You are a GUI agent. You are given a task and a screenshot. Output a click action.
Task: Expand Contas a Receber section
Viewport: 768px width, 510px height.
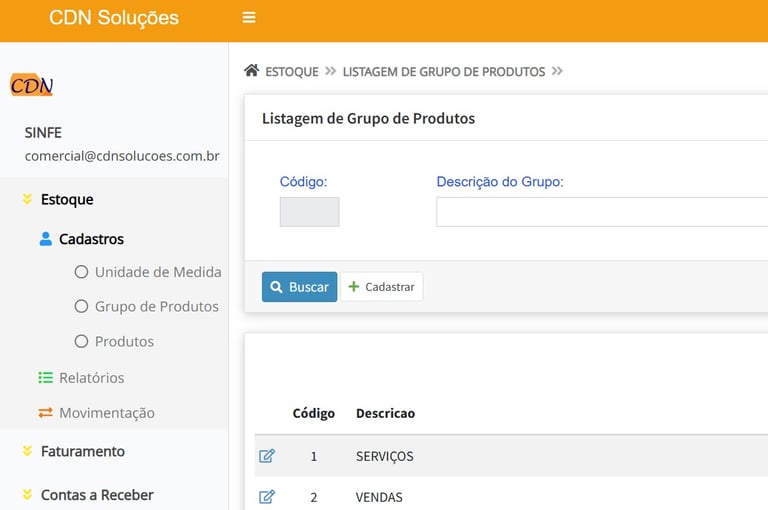pos(96,495)
